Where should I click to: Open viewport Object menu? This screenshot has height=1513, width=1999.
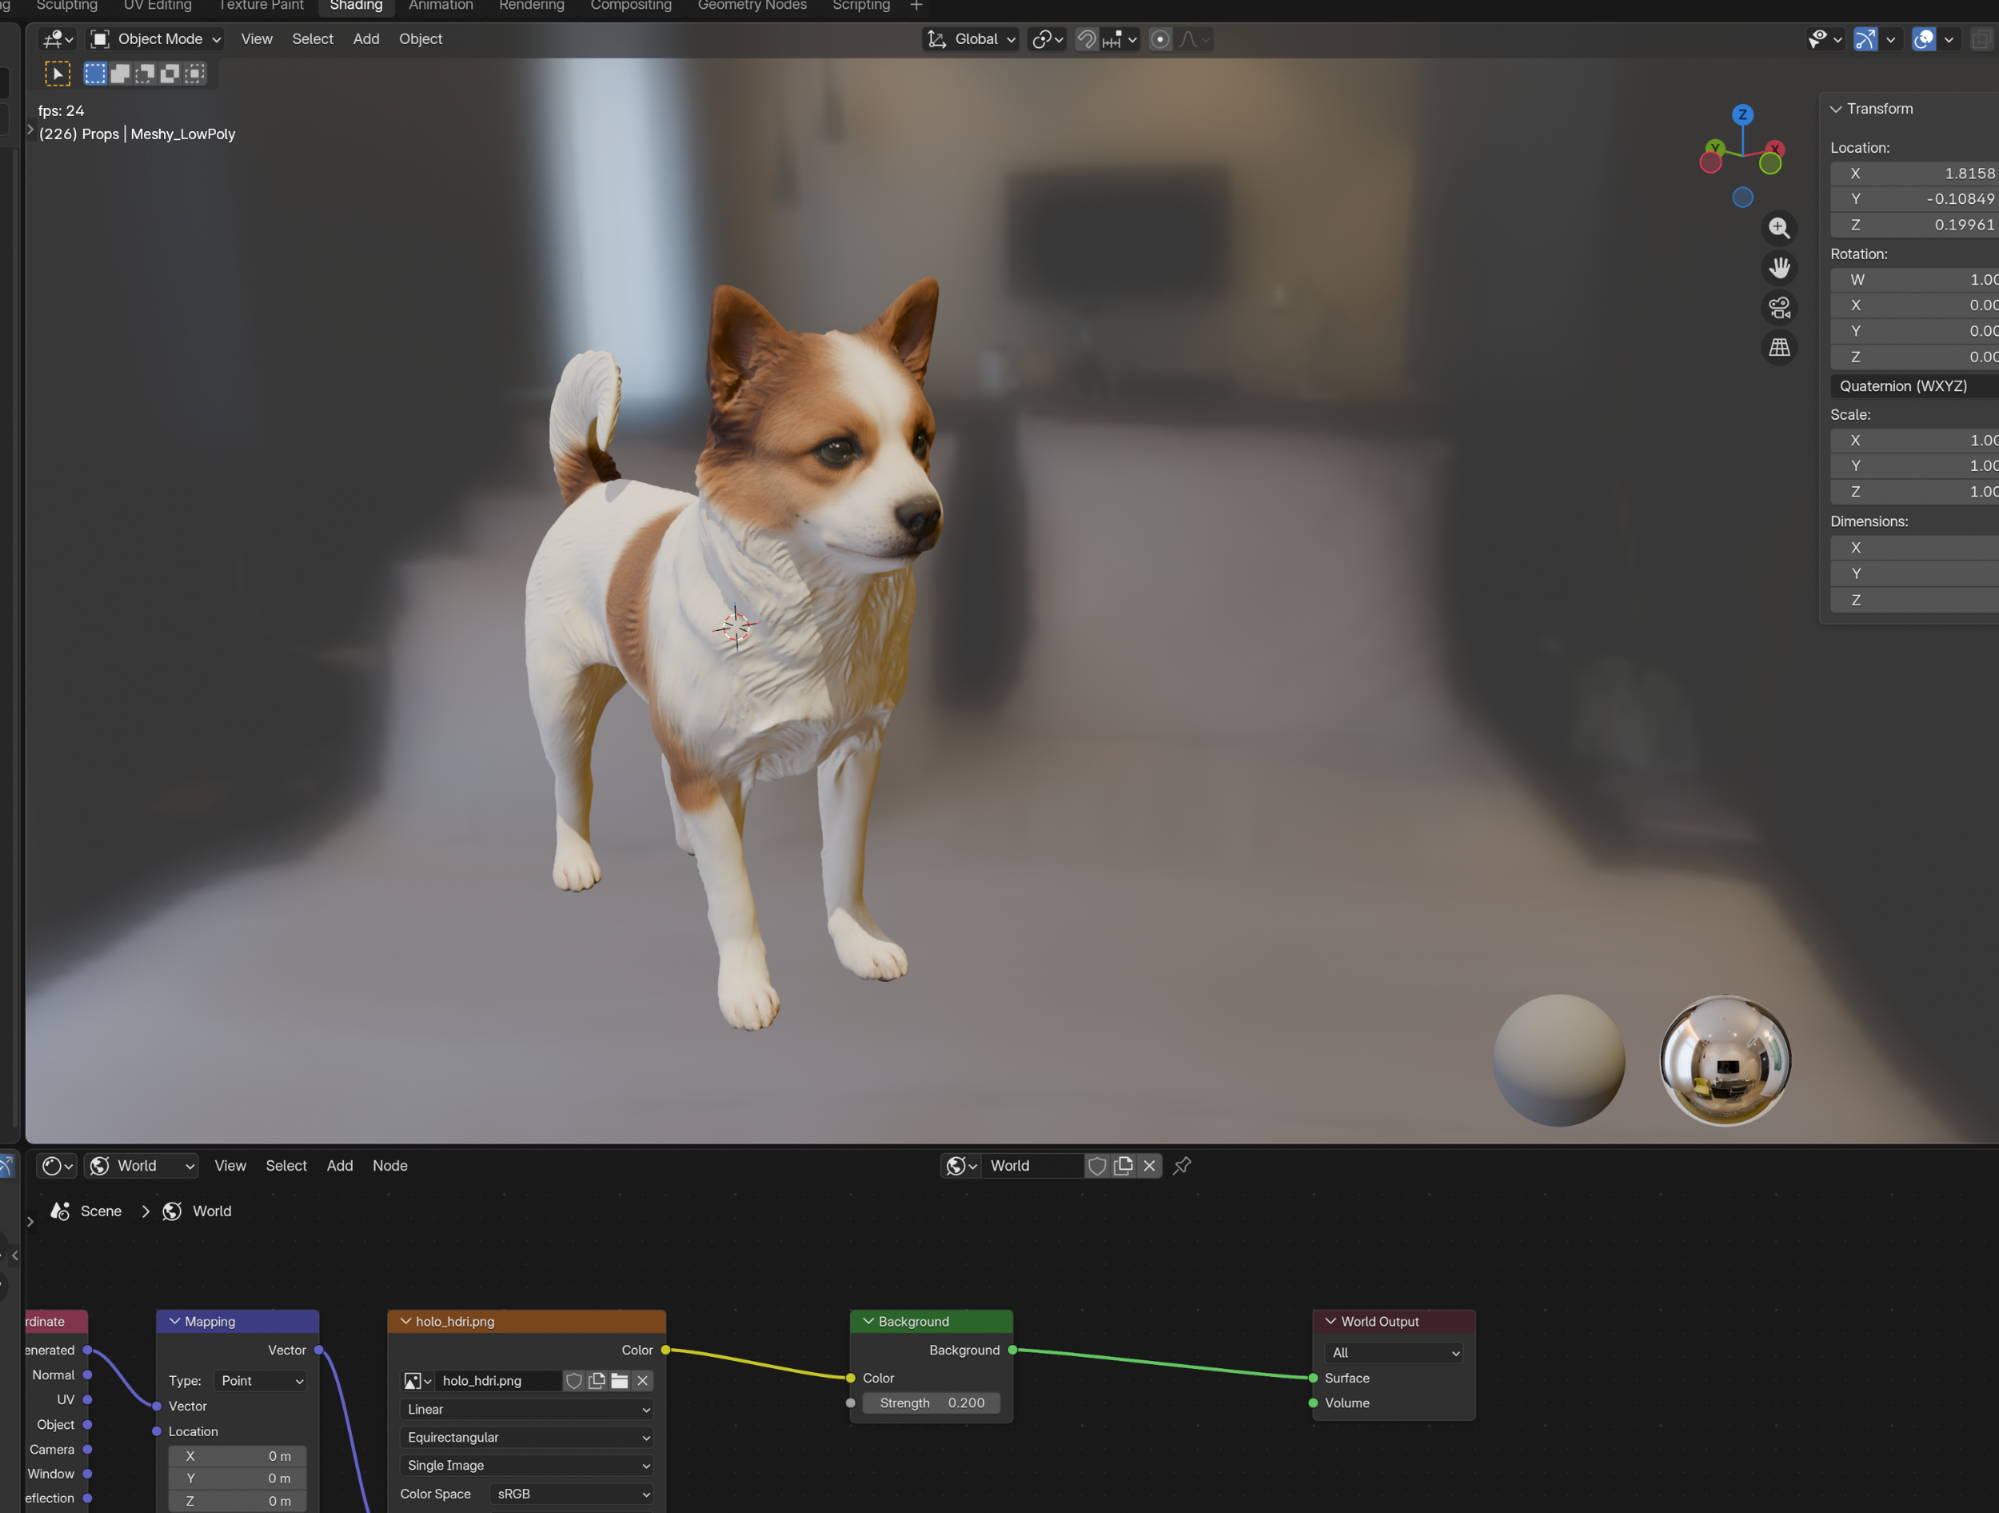coord(420,39)
